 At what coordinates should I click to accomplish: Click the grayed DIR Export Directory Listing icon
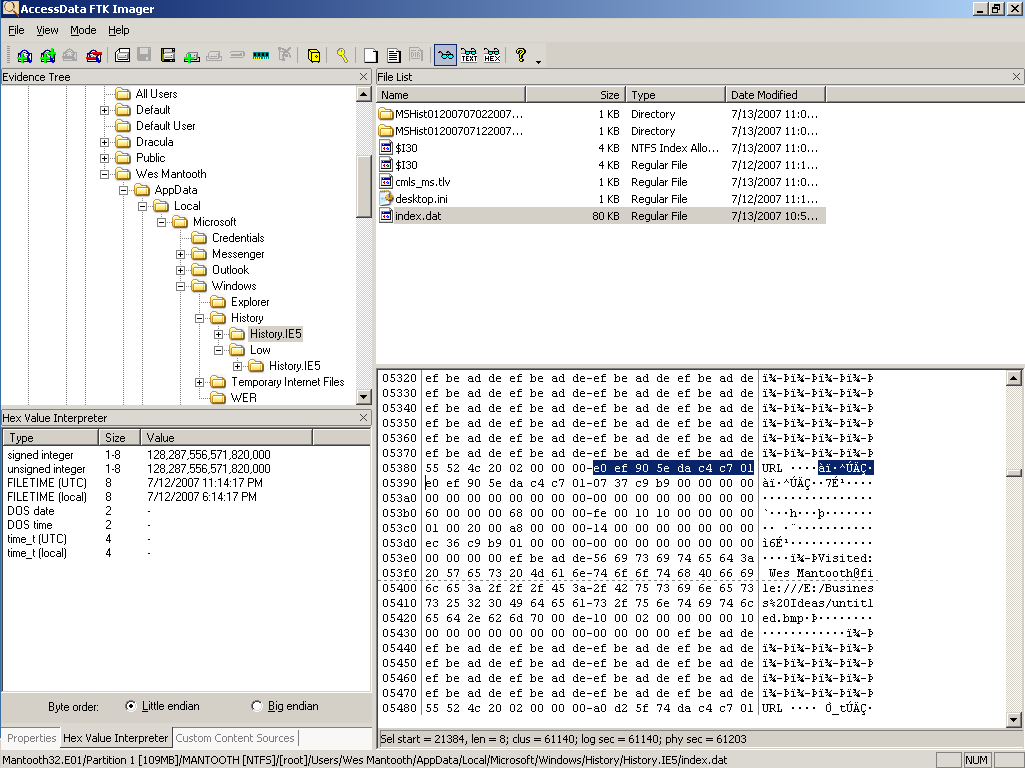[x=416, y=56]
